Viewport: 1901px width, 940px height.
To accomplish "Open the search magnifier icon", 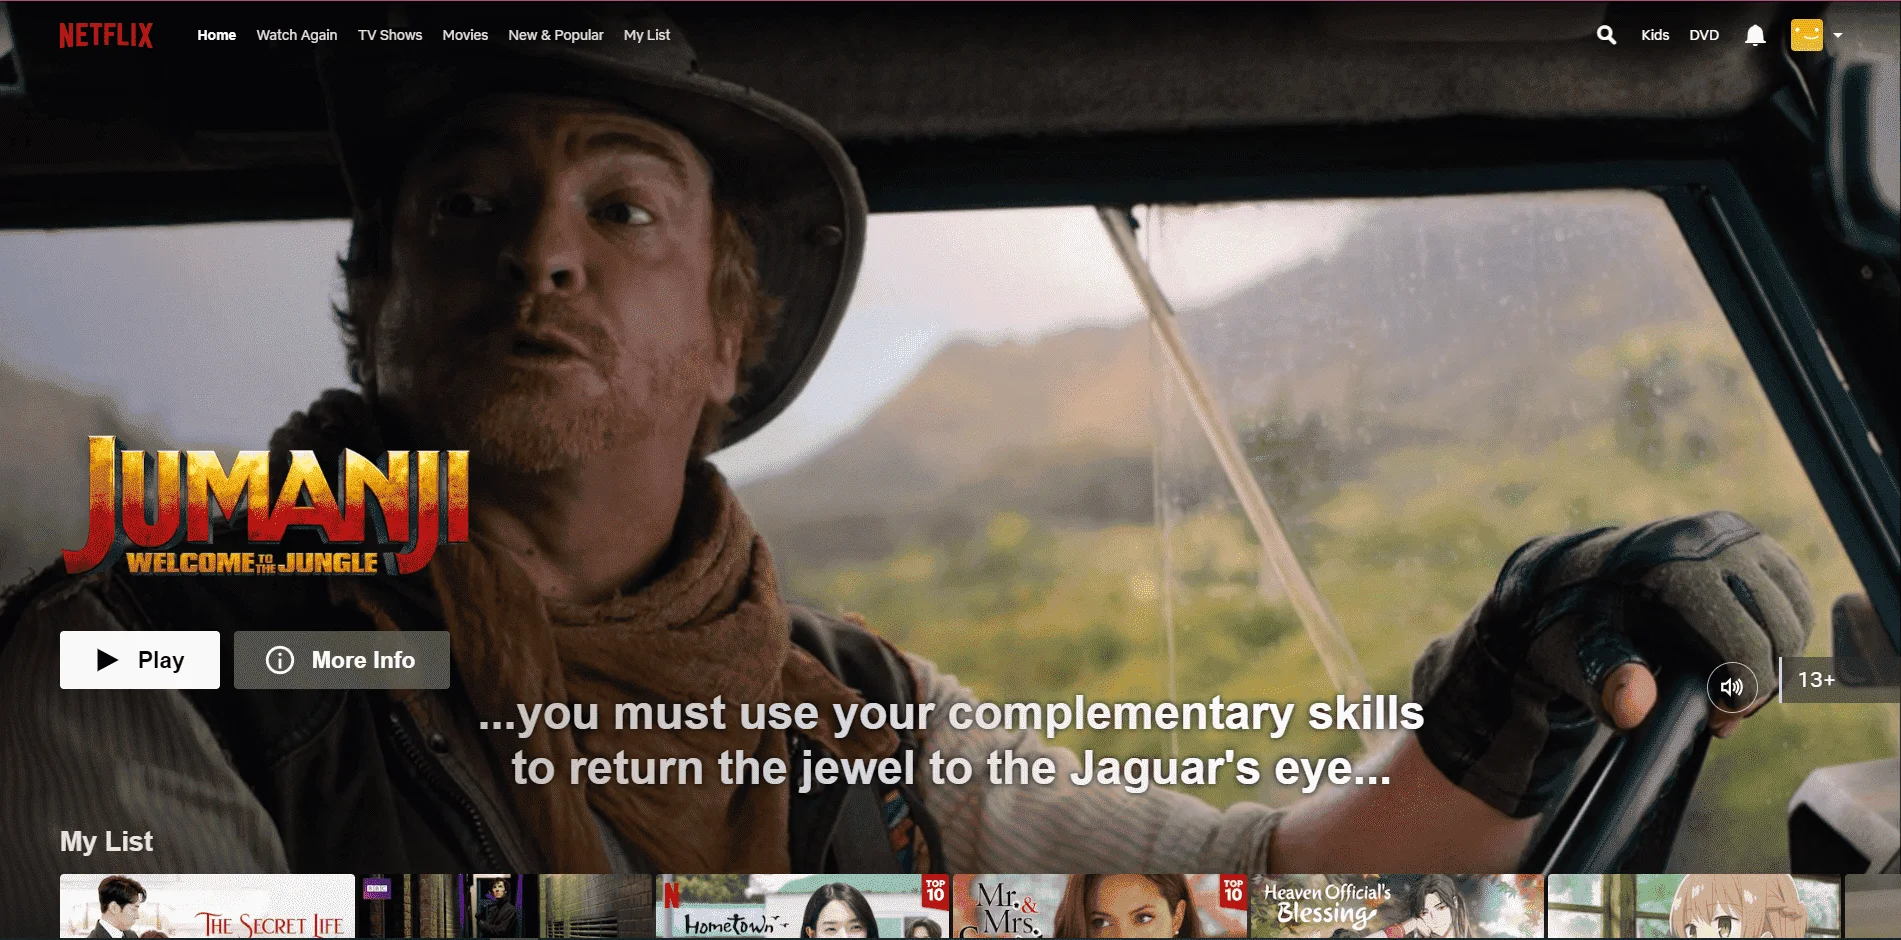I will tap(1606, 35).
